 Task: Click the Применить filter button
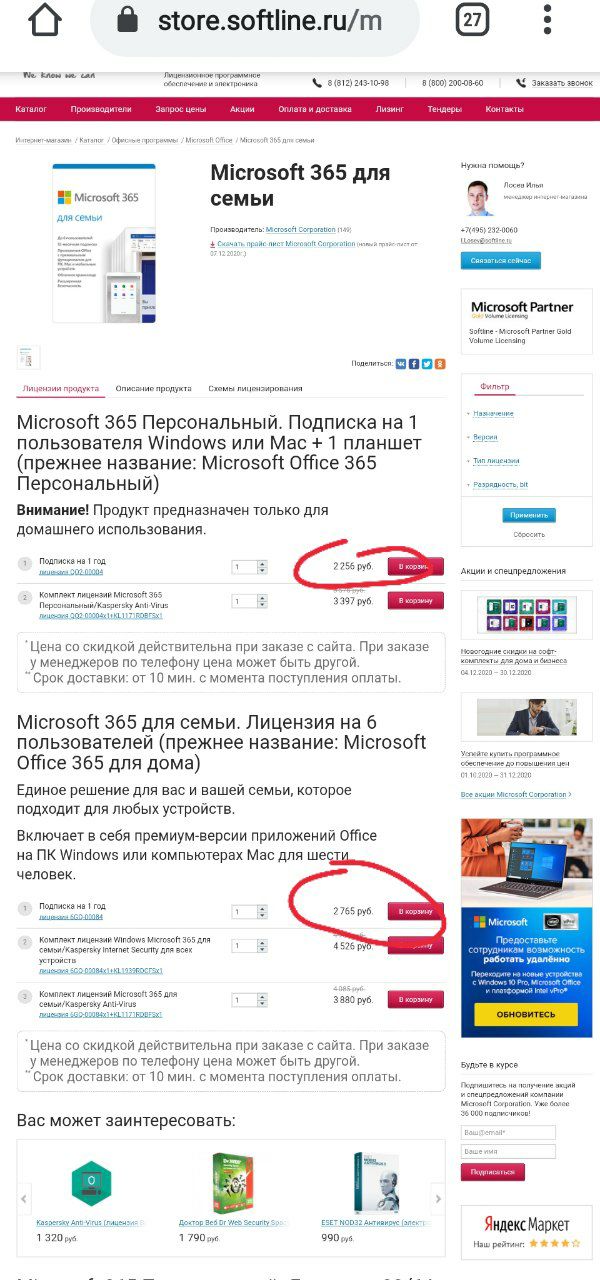click(x=529, y=516)
